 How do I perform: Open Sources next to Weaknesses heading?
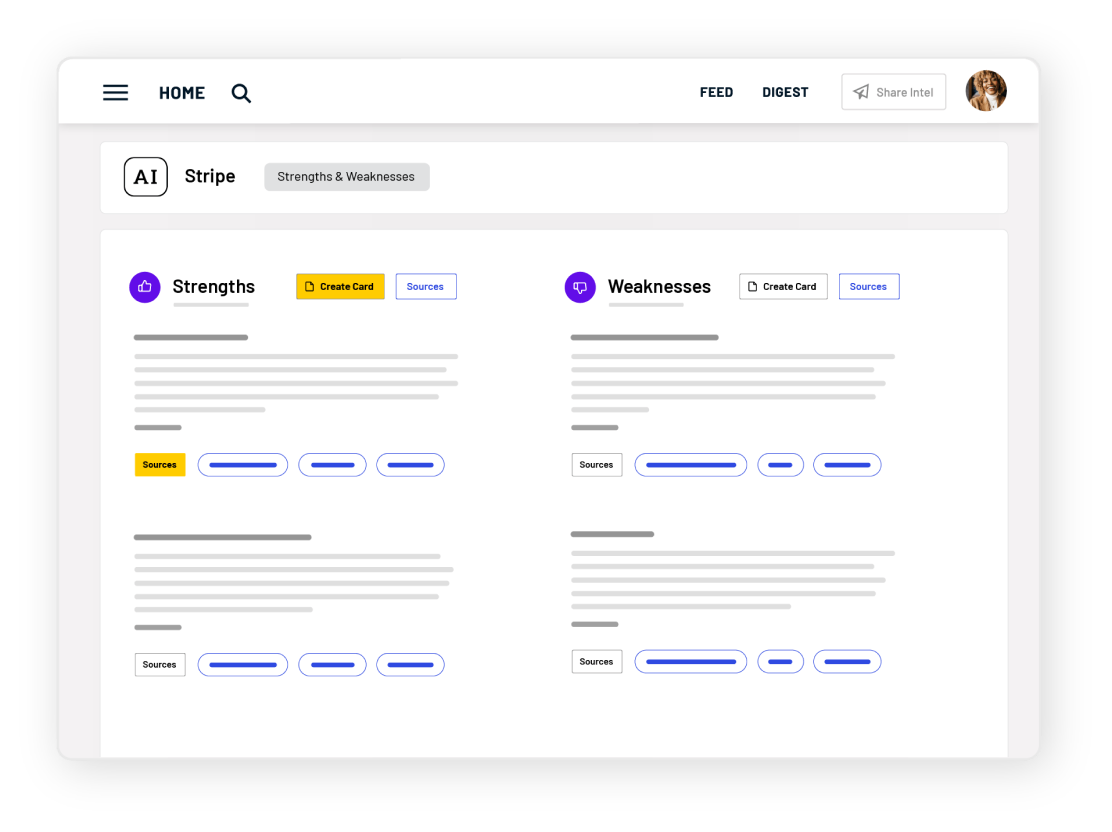tap(869, 287)
